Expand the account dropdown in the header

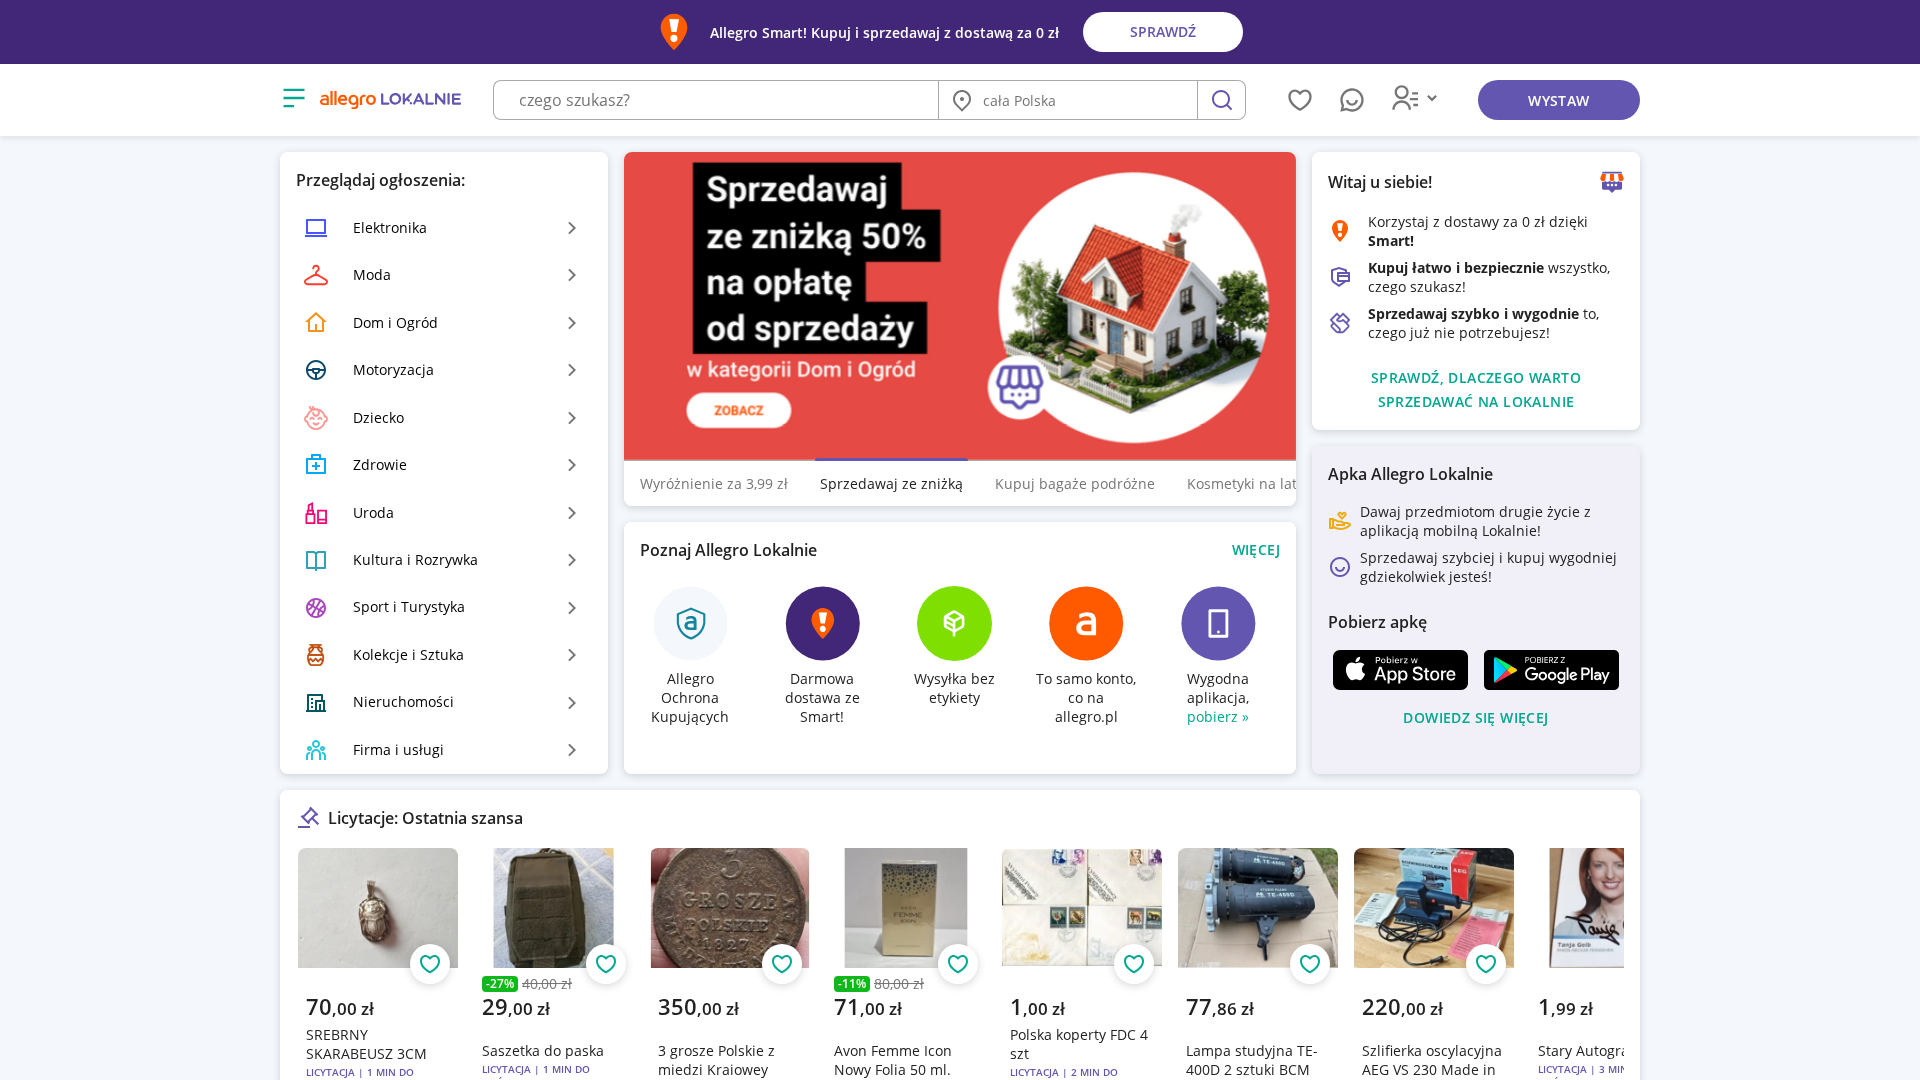coord(1414,98)
